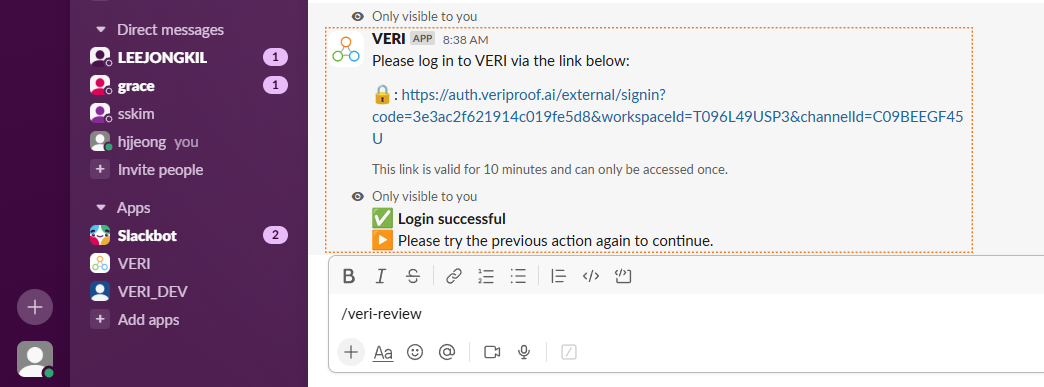Start a bulleted list
This screenshot has height=387, width=1044.
pos(518,276)
